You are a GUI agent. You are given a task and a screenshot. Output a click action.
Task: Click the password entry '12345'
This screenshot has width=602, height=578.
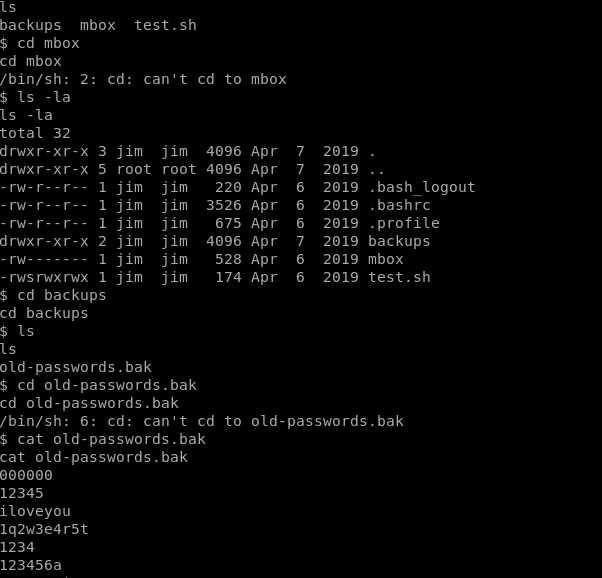click(x=22, y=494)
